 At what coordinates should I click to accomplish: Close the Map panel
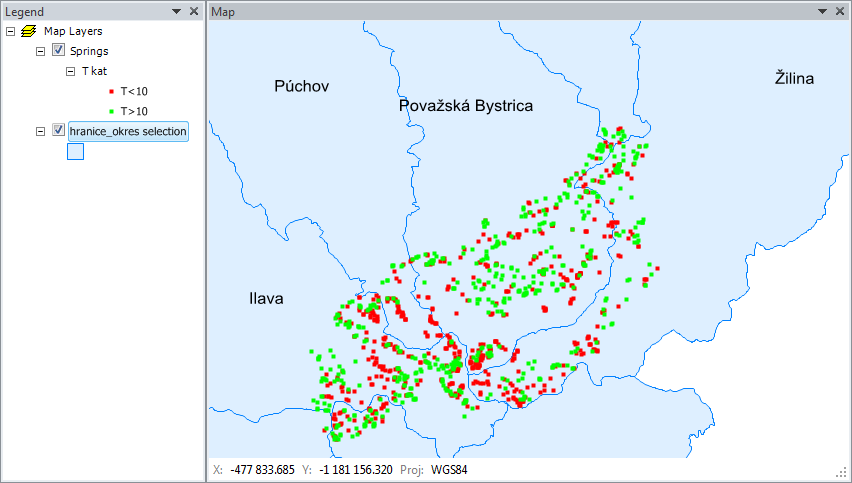point(840,11)
